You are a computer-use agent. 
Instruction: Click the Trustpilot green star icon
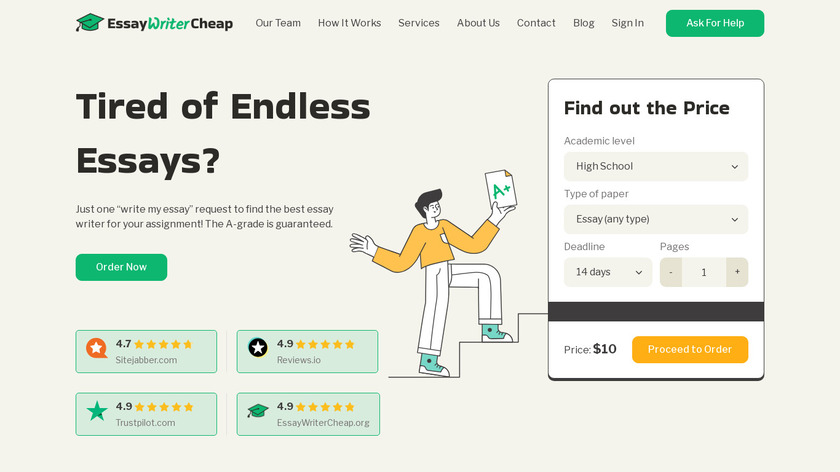point(96,411)
